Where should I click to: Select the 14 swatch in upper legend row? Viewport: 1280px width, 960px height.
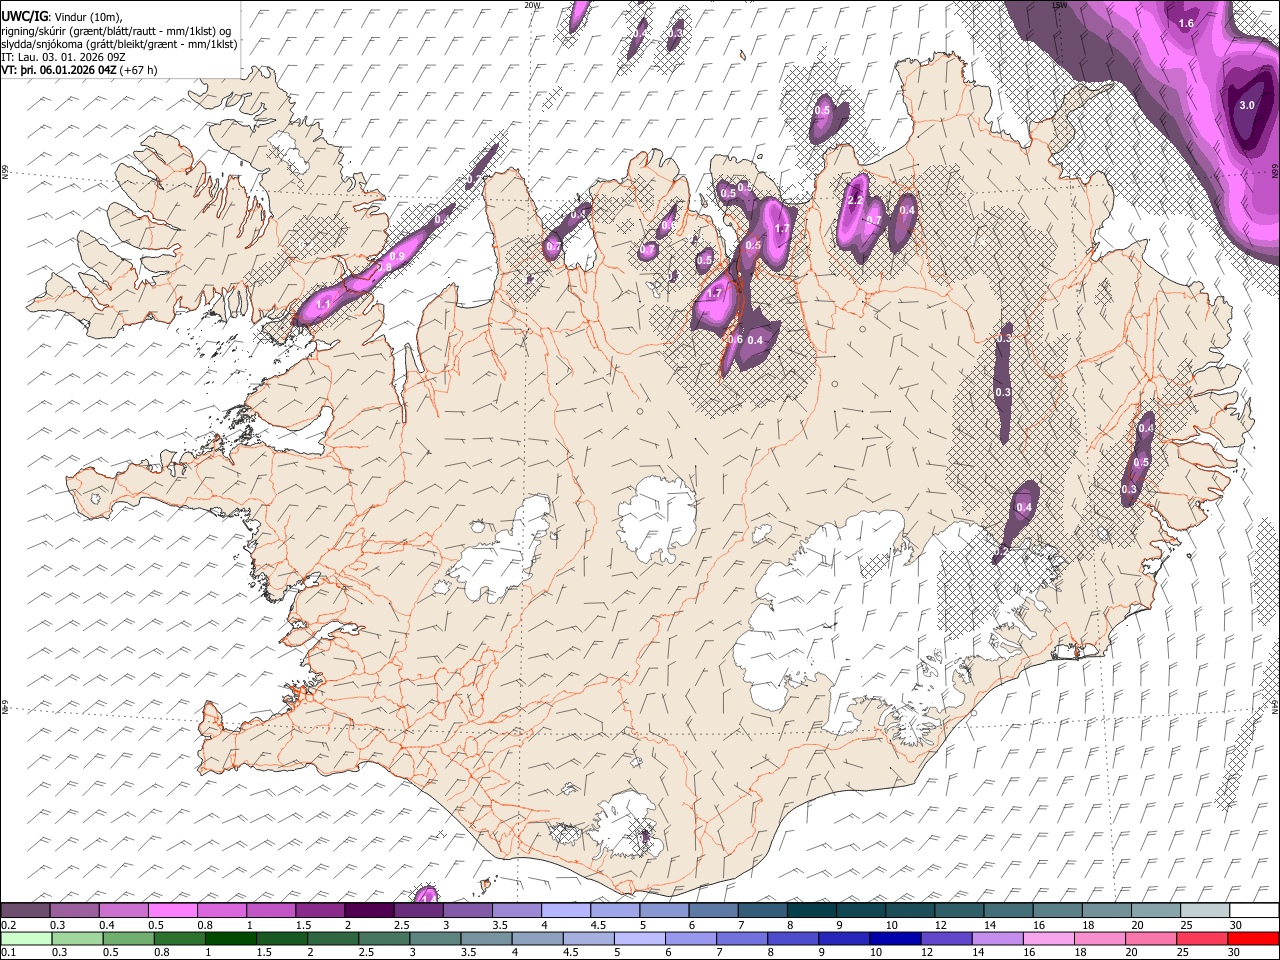click(1007, 911)
